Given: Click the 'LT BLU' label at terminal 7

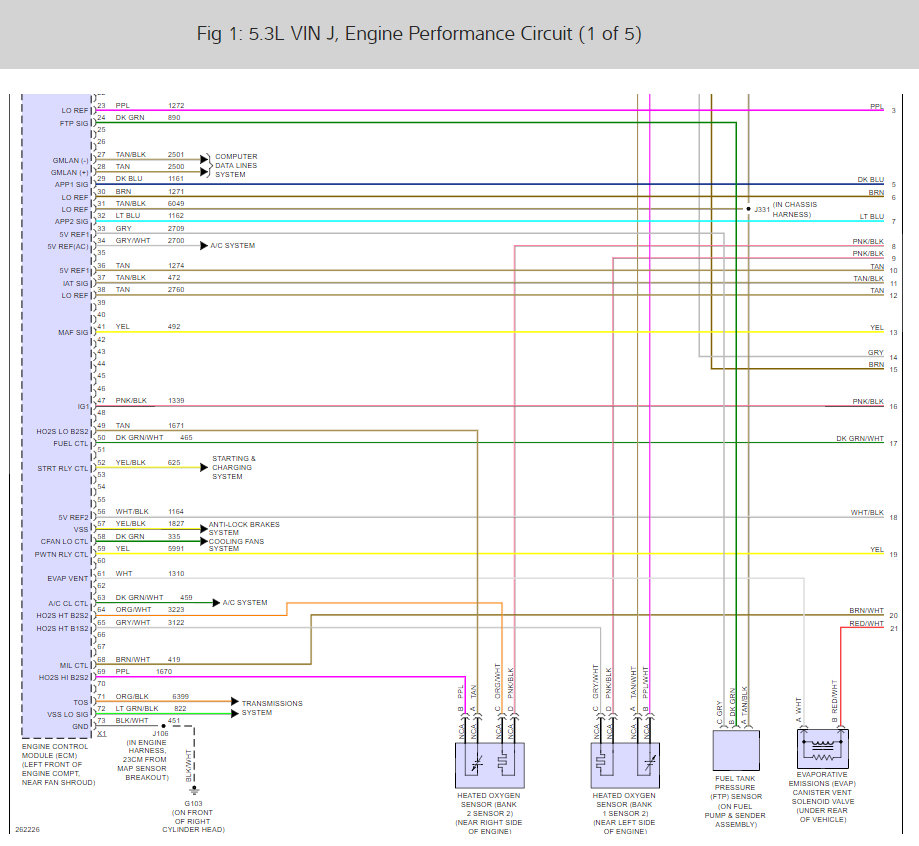Looking at the screenshot, I should coord(872,216).
